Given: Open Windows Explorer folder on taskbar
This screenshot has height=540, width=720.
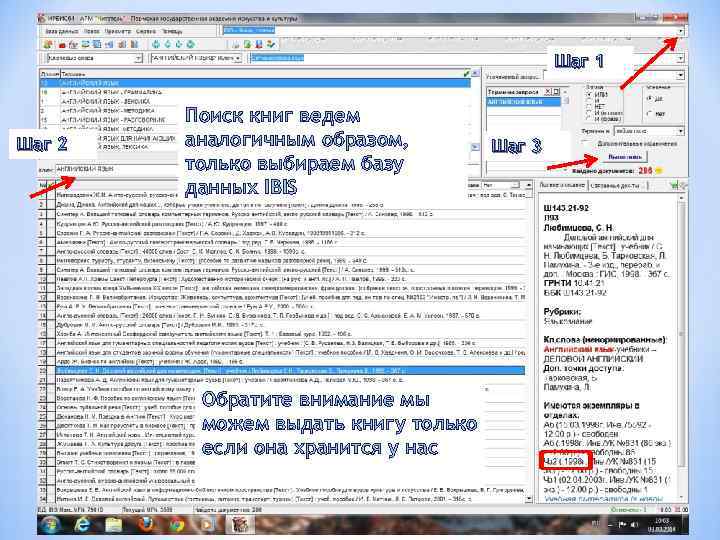Looking at the screenshot, I should tap(113, 524).
